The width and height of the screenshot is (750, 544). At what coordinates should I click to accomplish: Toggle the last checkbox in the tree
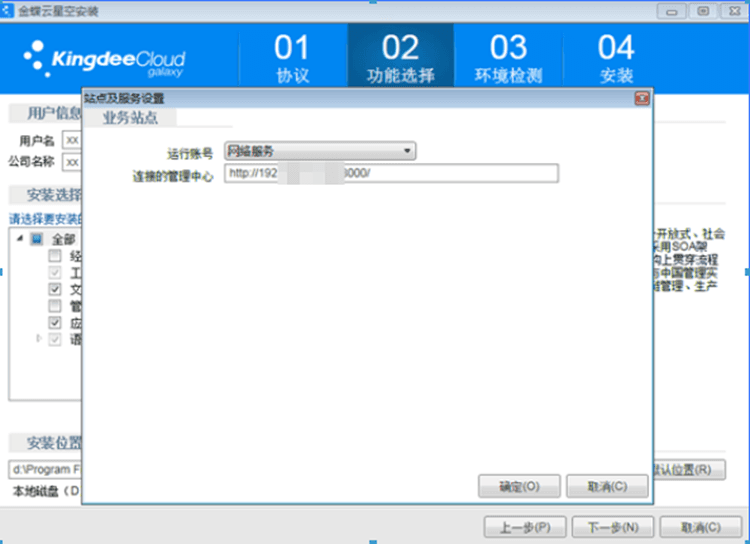point(55,339)
